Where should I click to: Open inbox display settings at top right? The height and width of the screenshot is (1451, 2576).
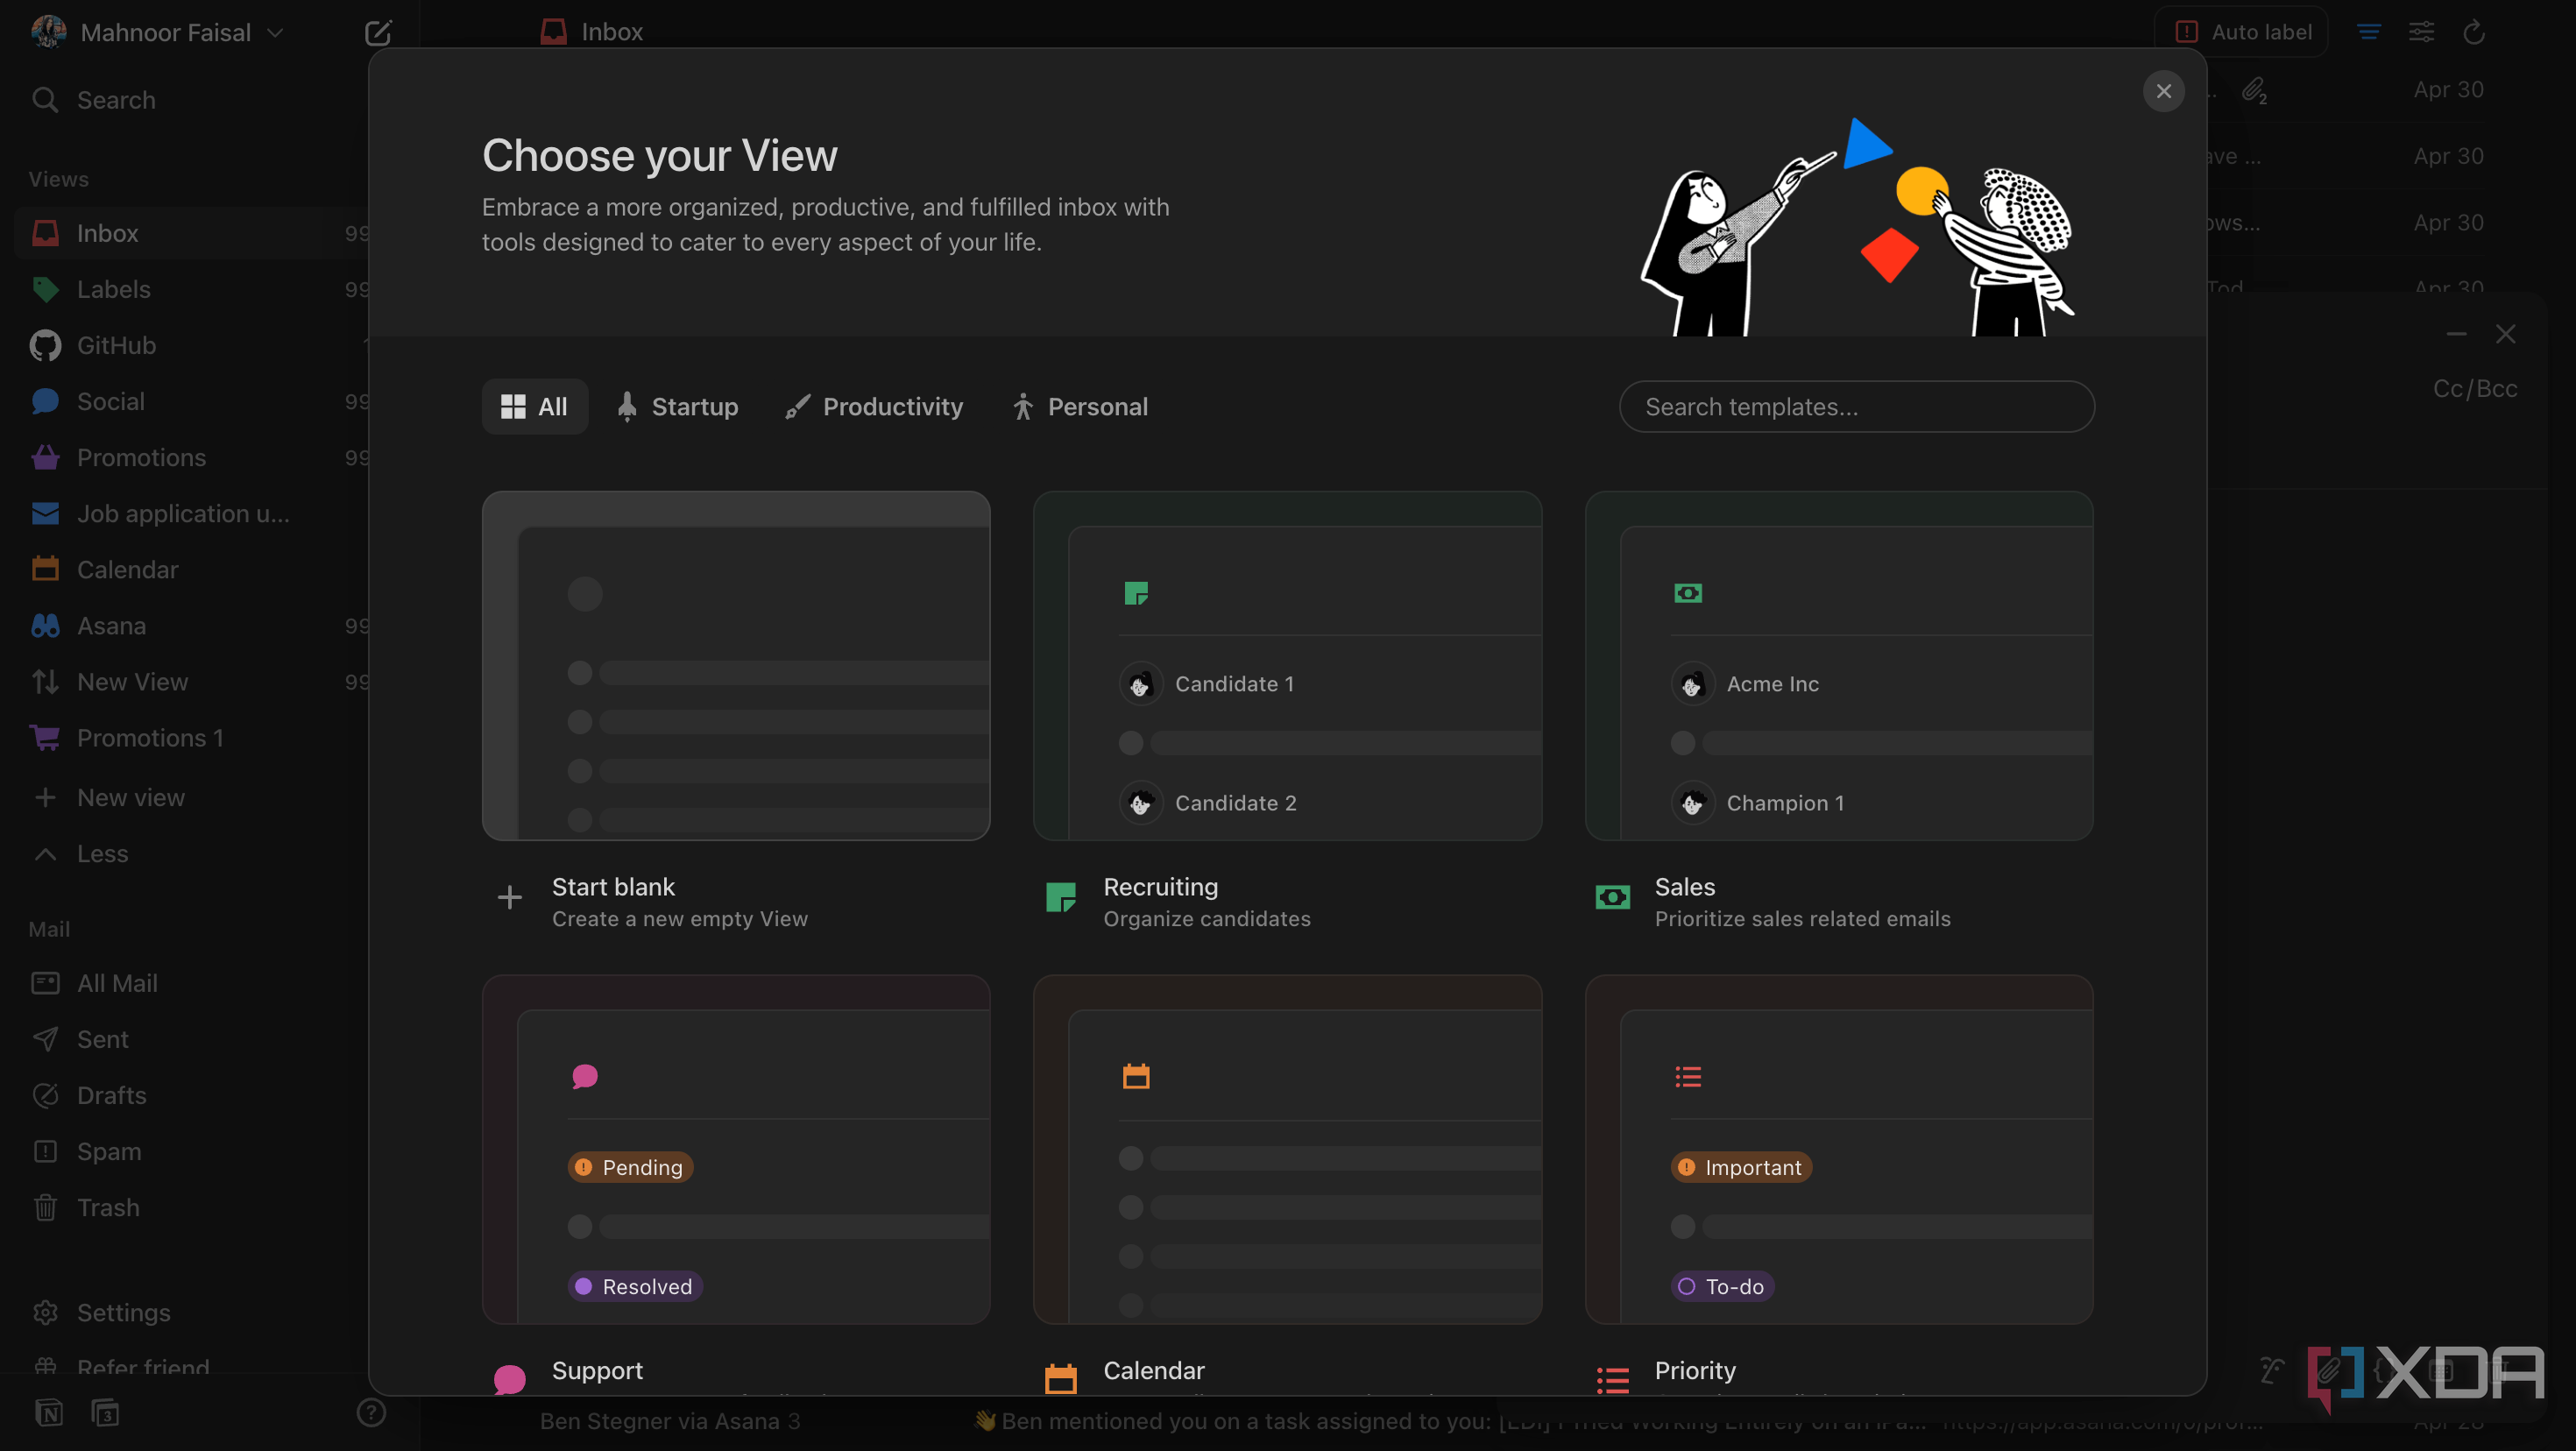click(2421, 31)
